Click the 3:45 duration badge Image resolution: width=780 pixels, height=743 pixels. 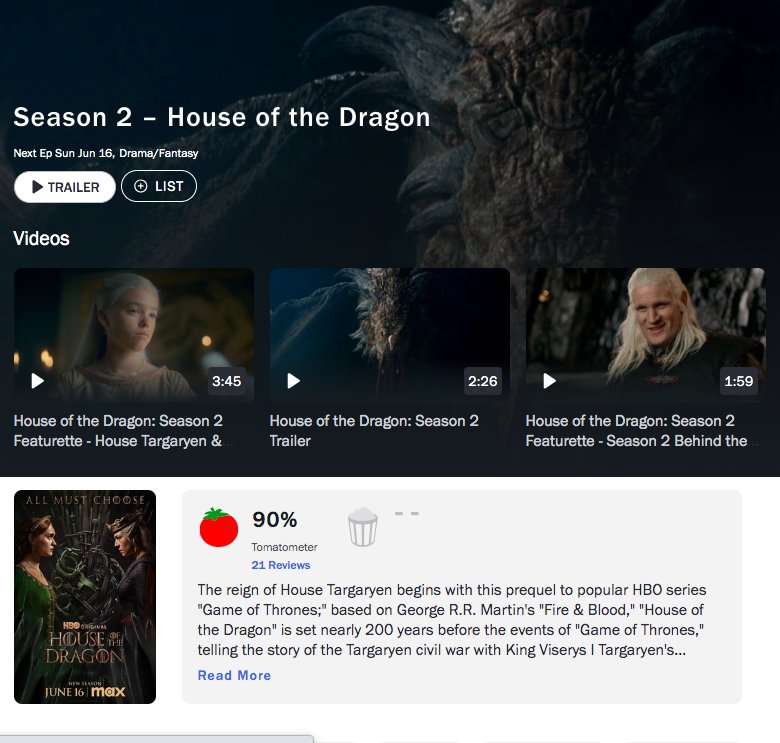(x=226, y=381)
